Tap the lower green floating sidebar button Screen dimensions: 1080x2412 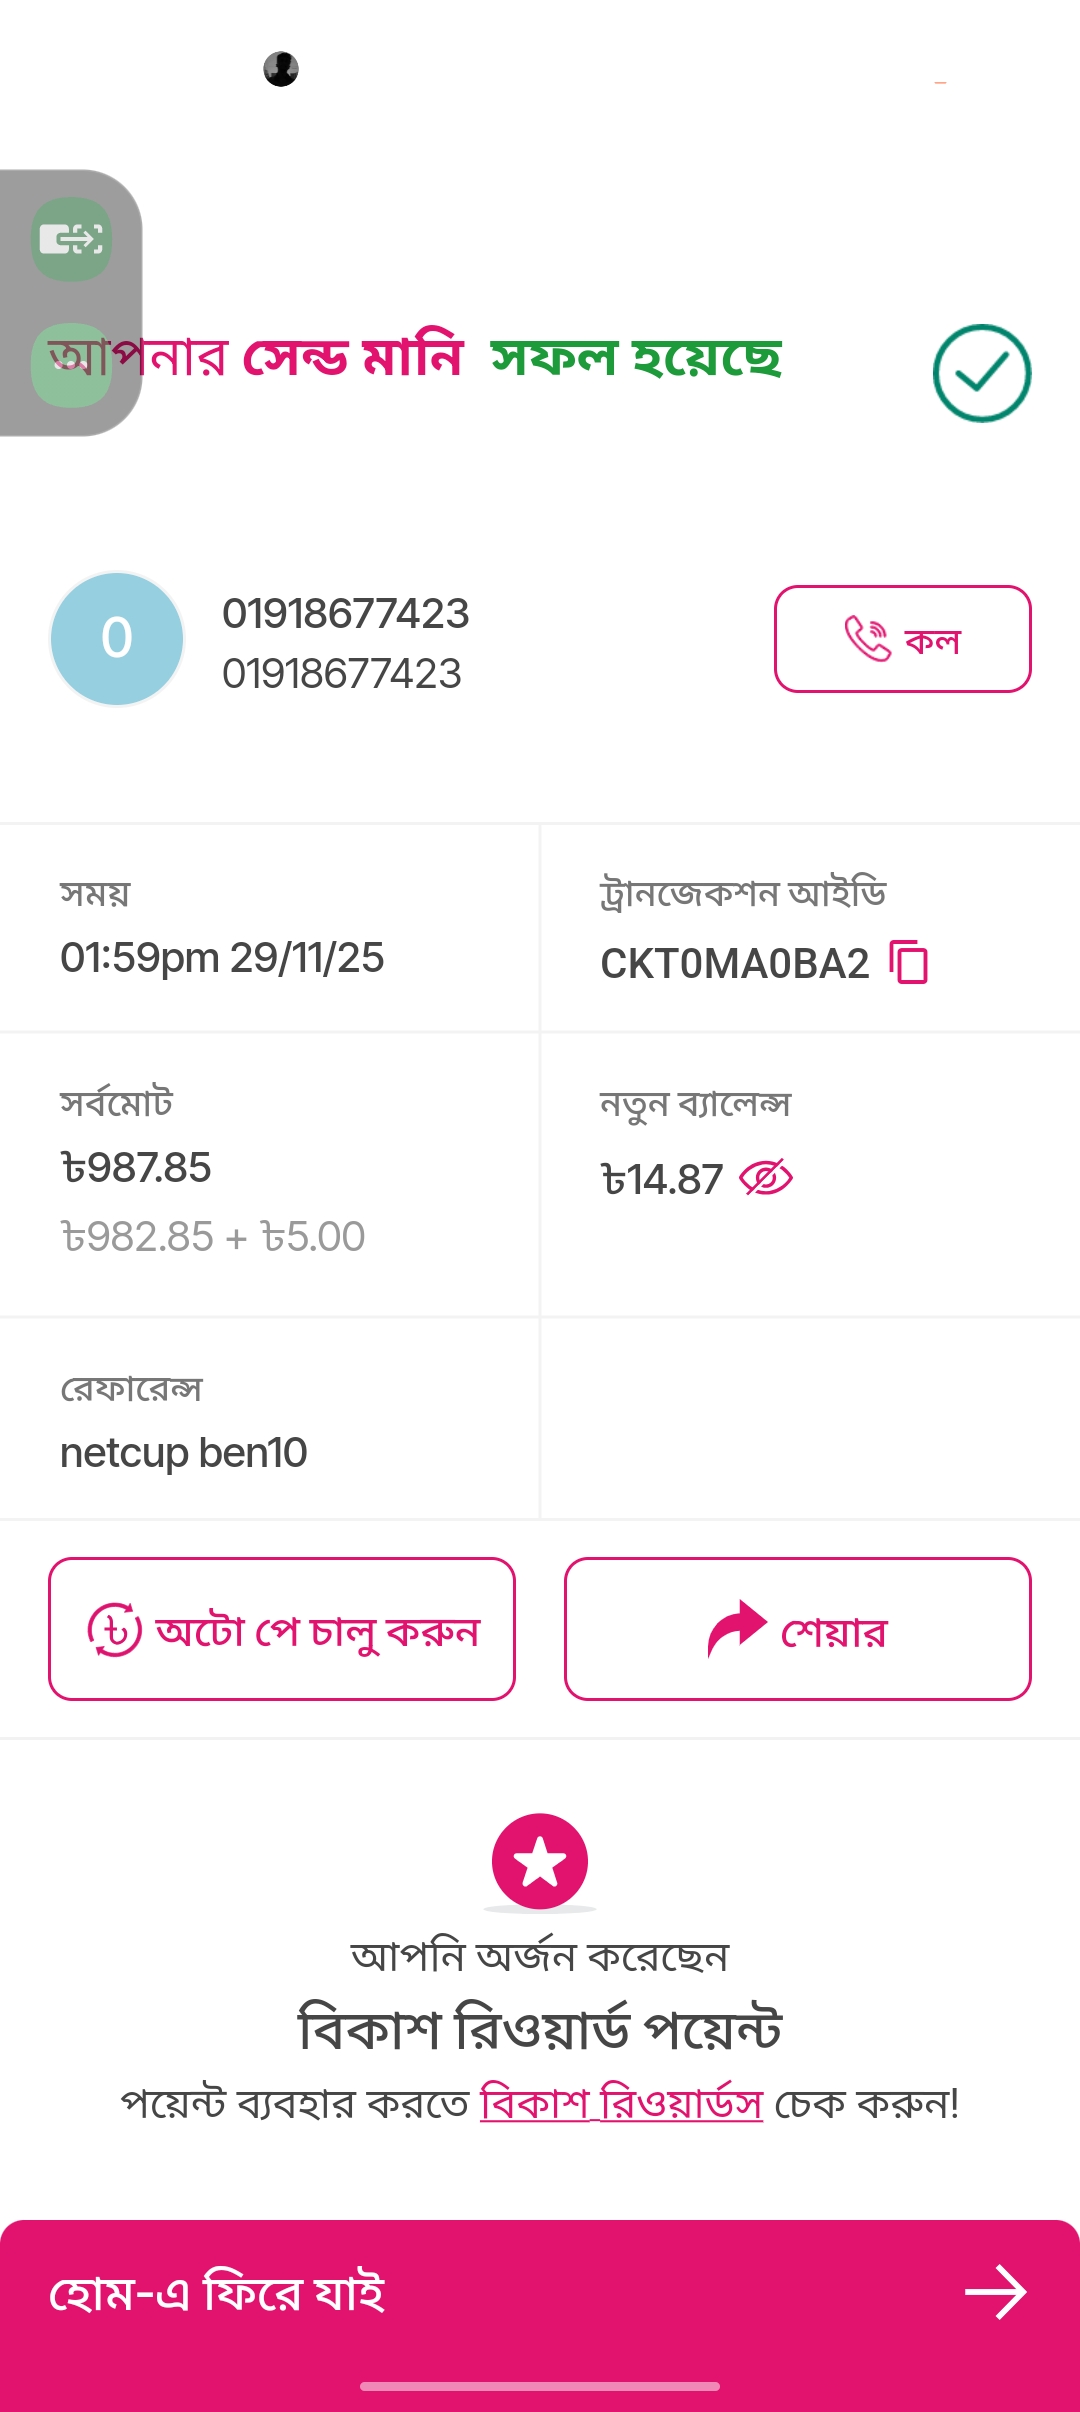tap(71, 366)
